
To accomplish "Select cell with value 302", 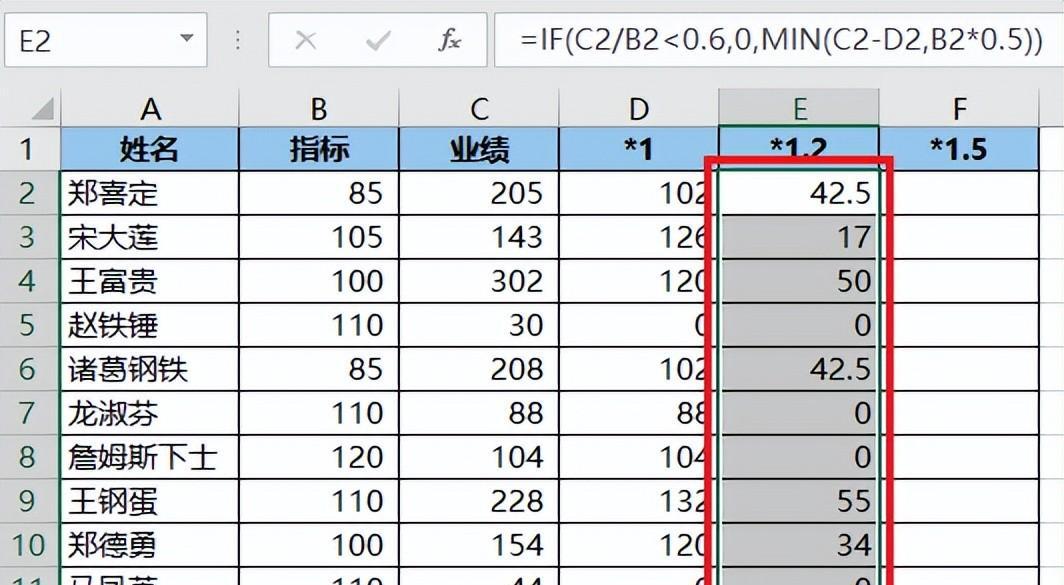I will coord(479,281).
